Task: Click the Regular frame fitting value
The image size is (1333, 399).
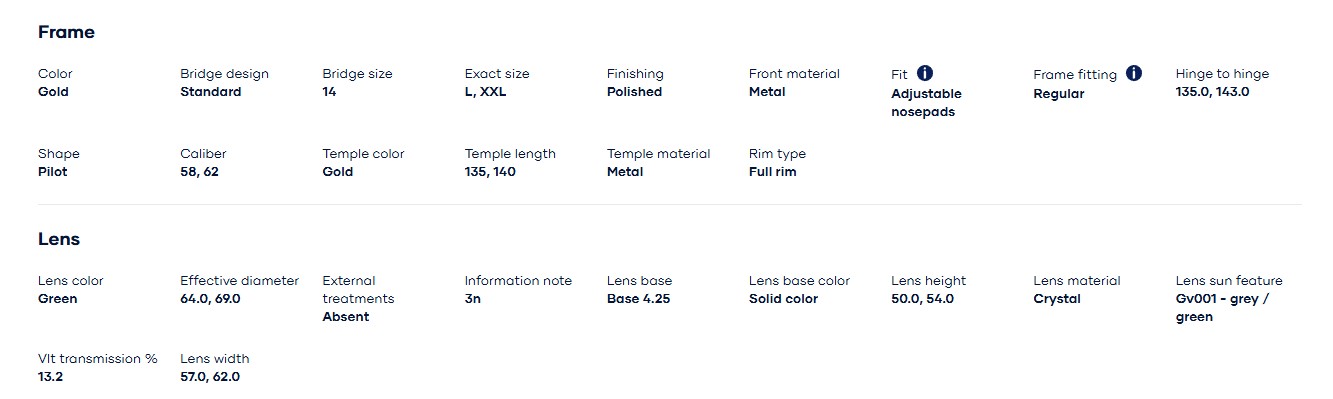Action: (1059, 94)
